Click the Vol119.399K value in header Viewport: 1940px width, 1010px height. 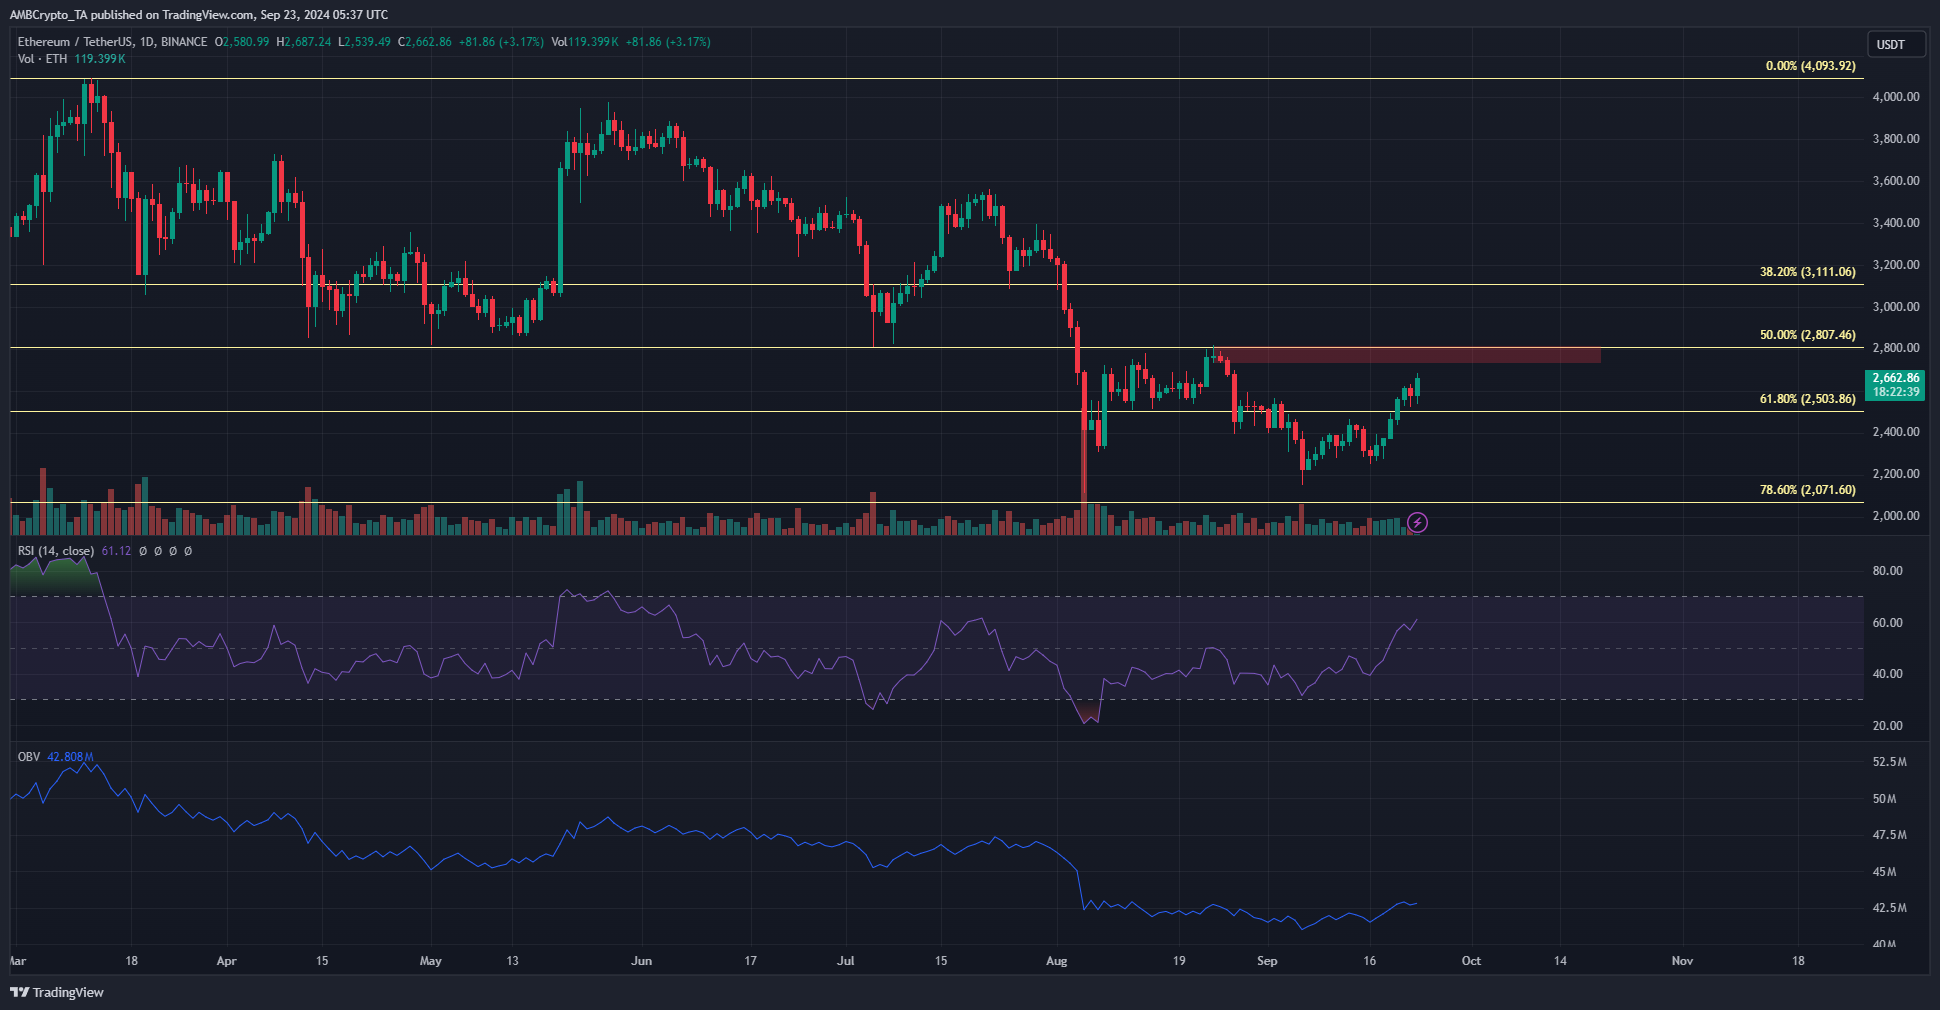coord(585,42)
